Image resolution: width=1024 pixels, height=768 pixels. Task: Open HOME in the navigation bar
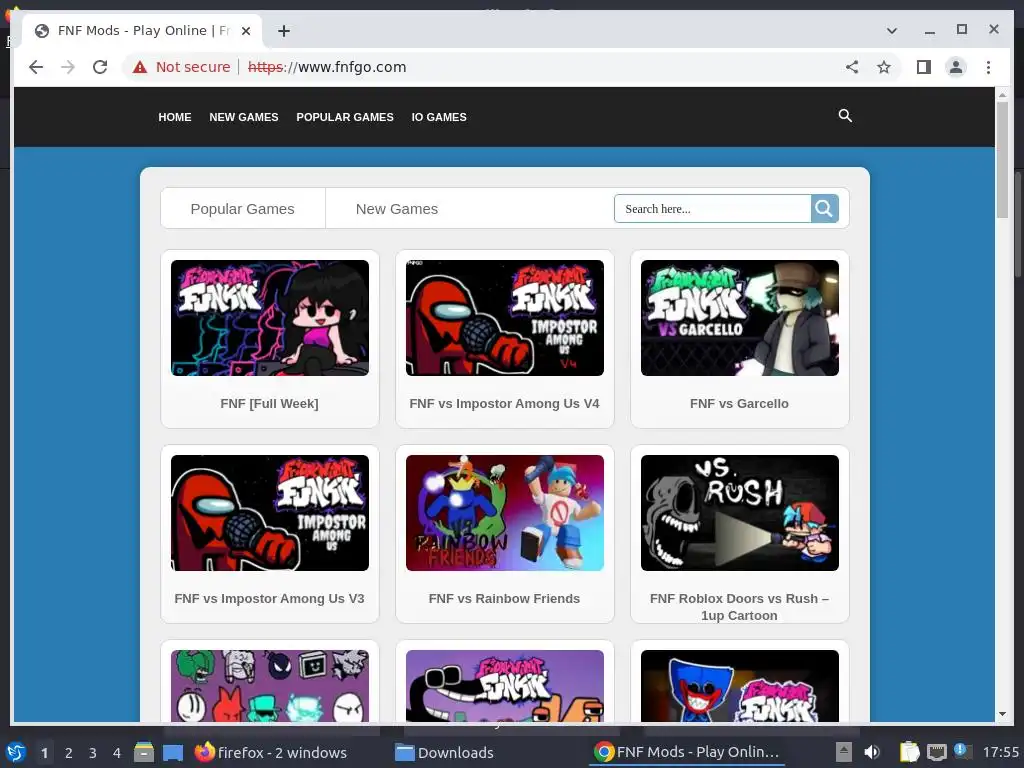pos(174,117)
